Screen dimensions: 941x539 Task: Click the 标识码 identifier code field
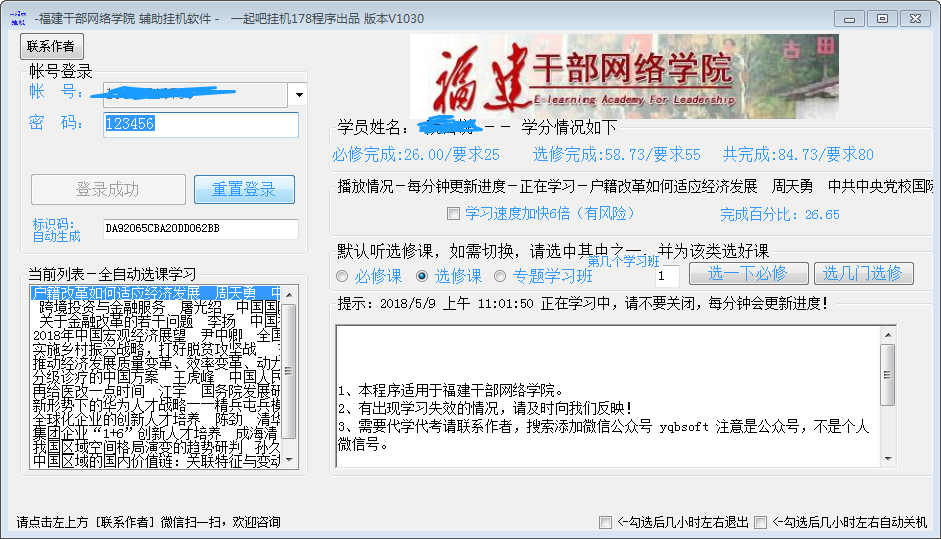tap(200, 229)
